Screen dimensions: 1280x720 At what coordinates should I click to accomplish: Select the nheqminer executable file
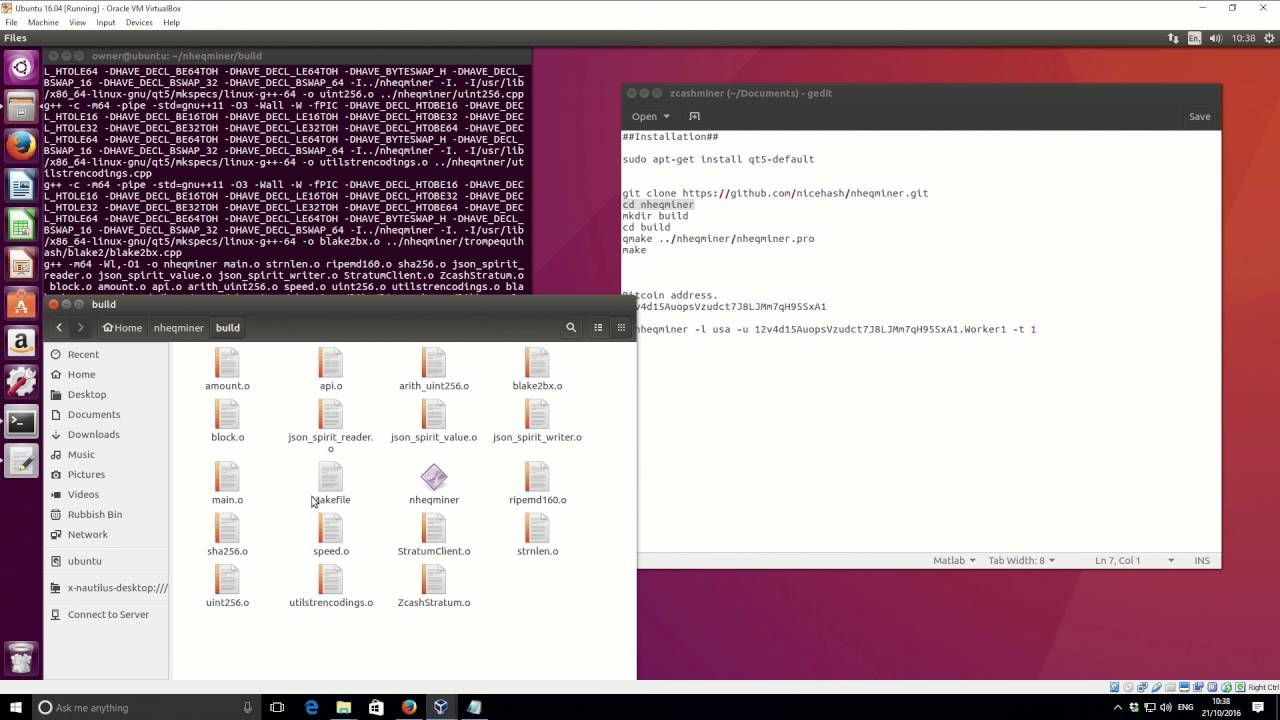click(434, 484)
